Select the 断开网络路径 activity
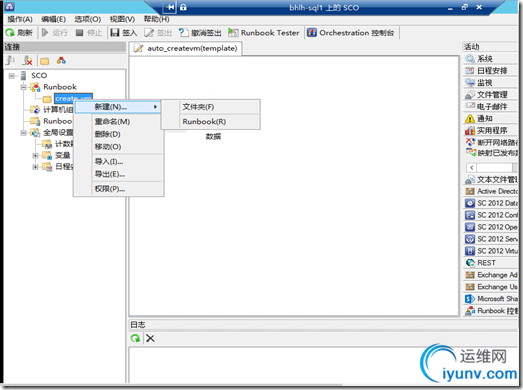 coord(492,142)
